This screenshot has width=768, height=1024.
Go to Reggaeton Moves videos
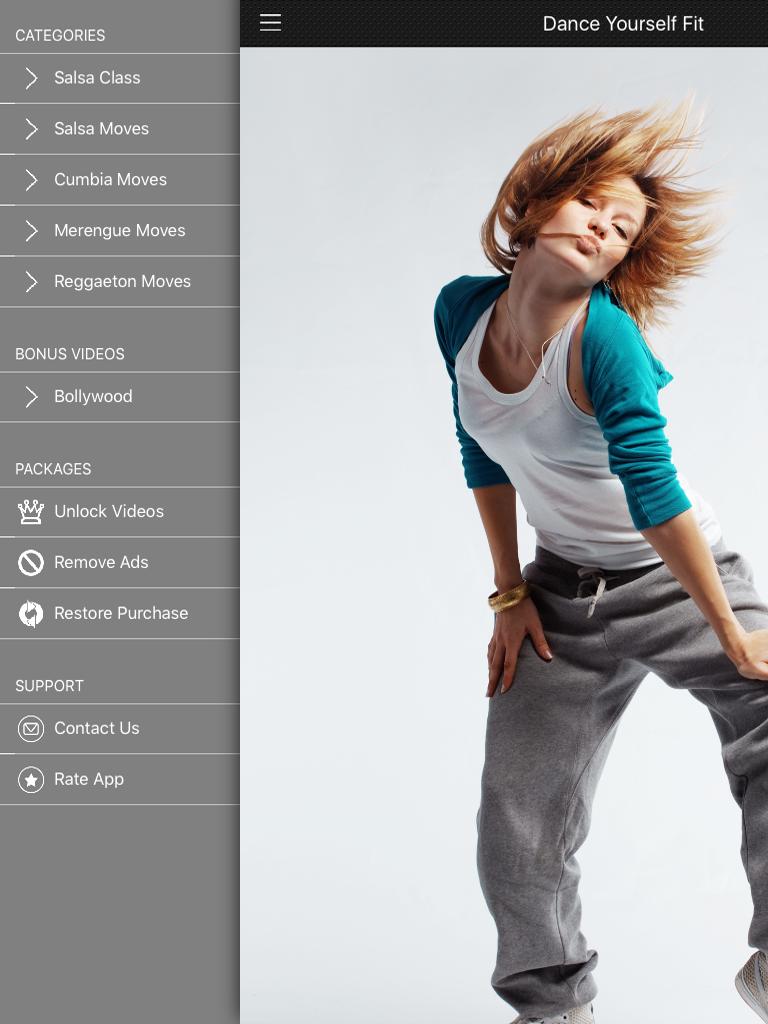click(x=120, y=282)
